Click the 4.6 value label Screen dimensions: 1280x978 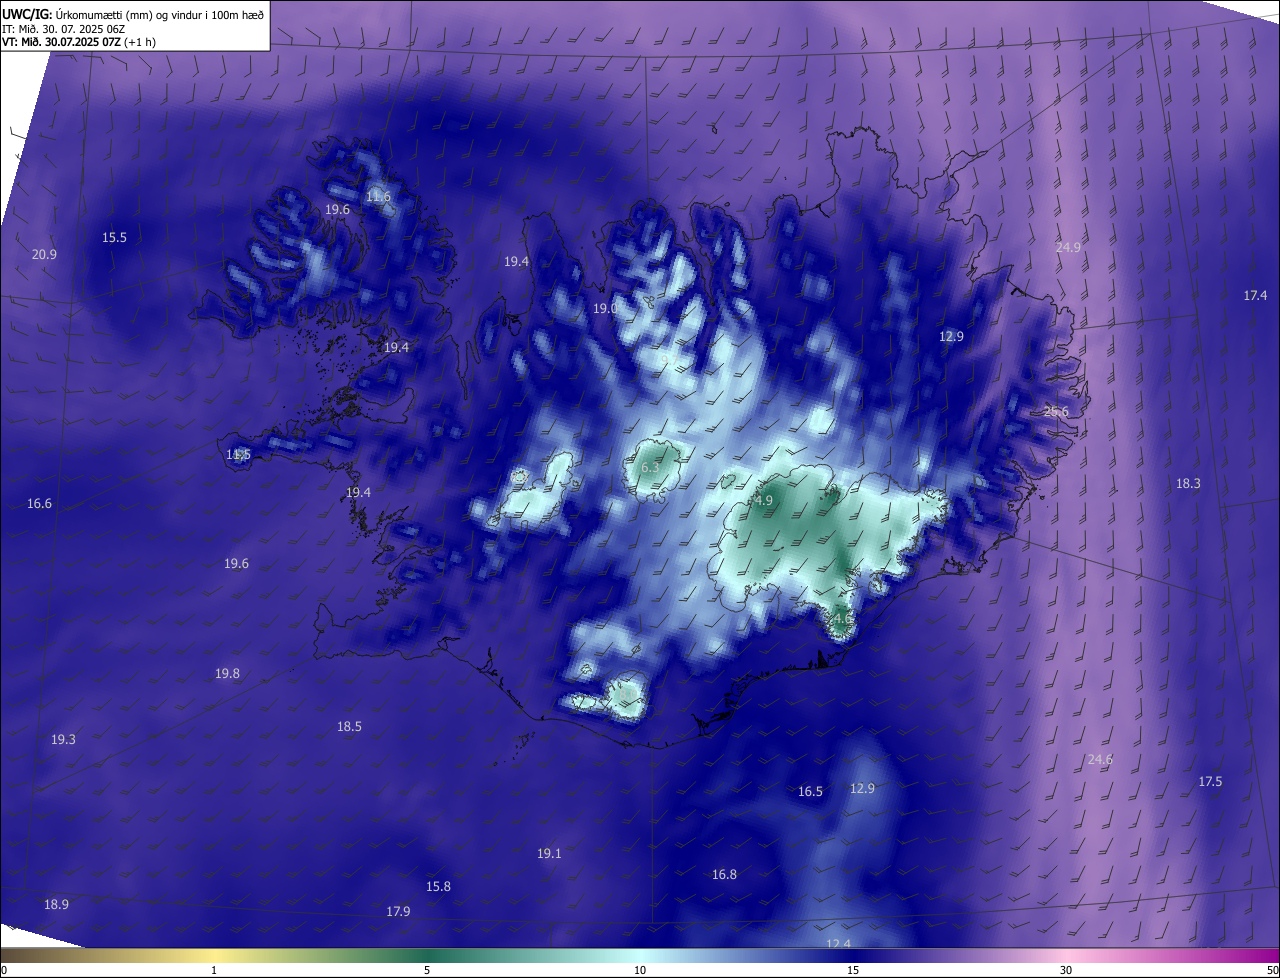843,619
